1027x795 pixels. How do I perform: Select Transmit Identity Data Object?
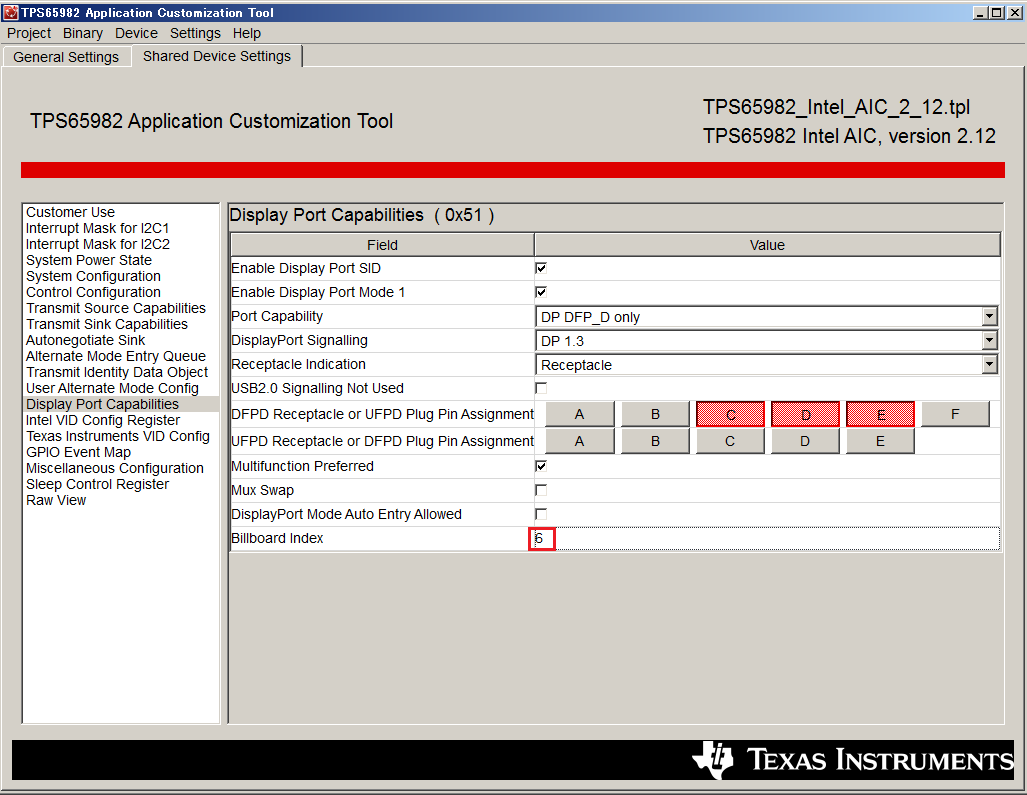[117, 373]
